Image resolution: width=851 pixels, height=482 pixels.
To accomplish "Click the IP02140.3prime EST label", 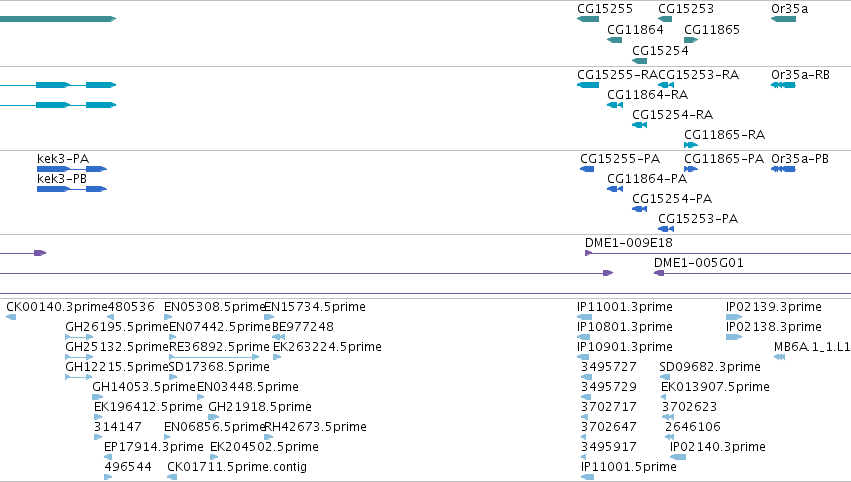I will [718, 447].
